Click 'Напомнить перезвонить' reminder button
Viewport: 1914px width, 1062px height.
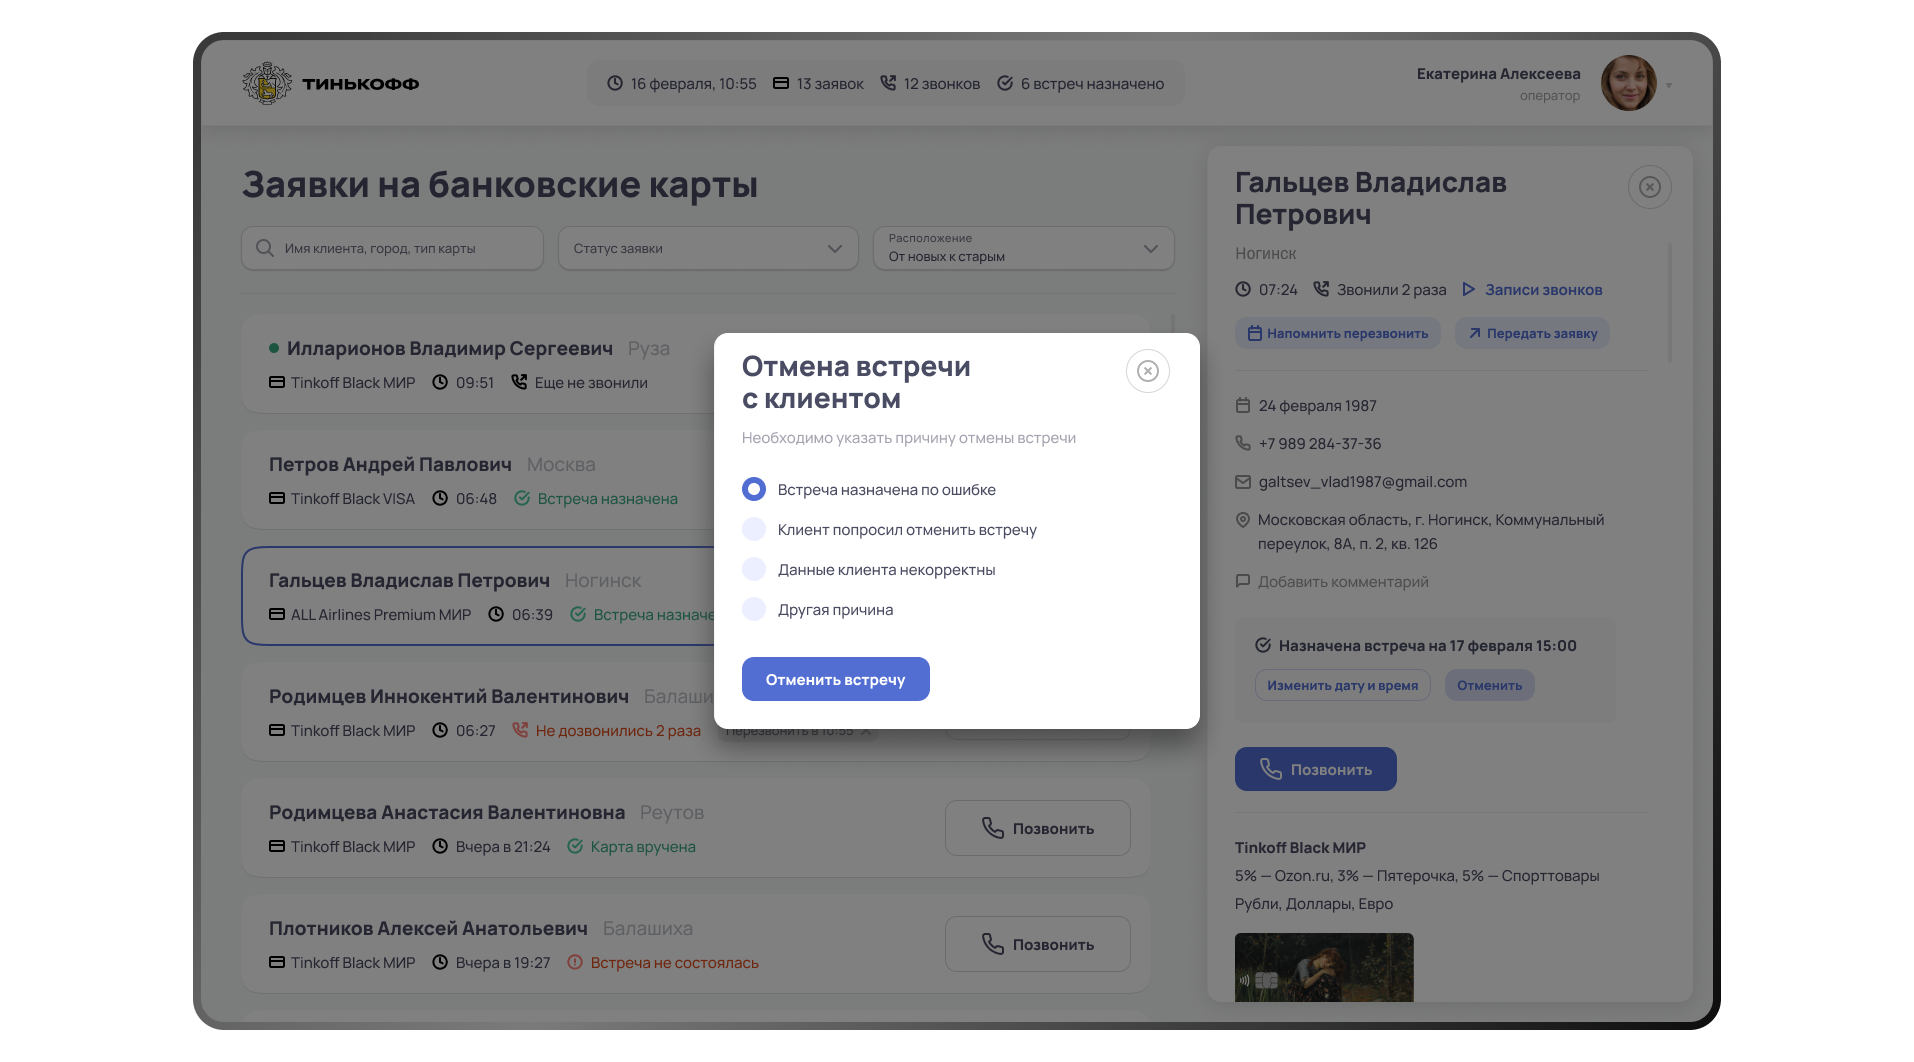pos(1338,333)
